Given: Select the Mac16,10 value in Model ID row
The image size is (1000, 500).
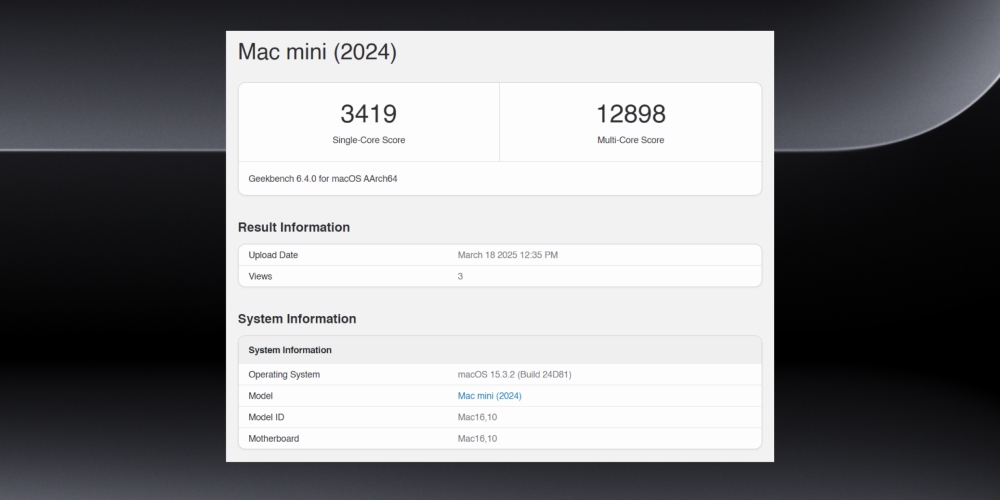Looking at the screenshot, I should pos(477,417).
